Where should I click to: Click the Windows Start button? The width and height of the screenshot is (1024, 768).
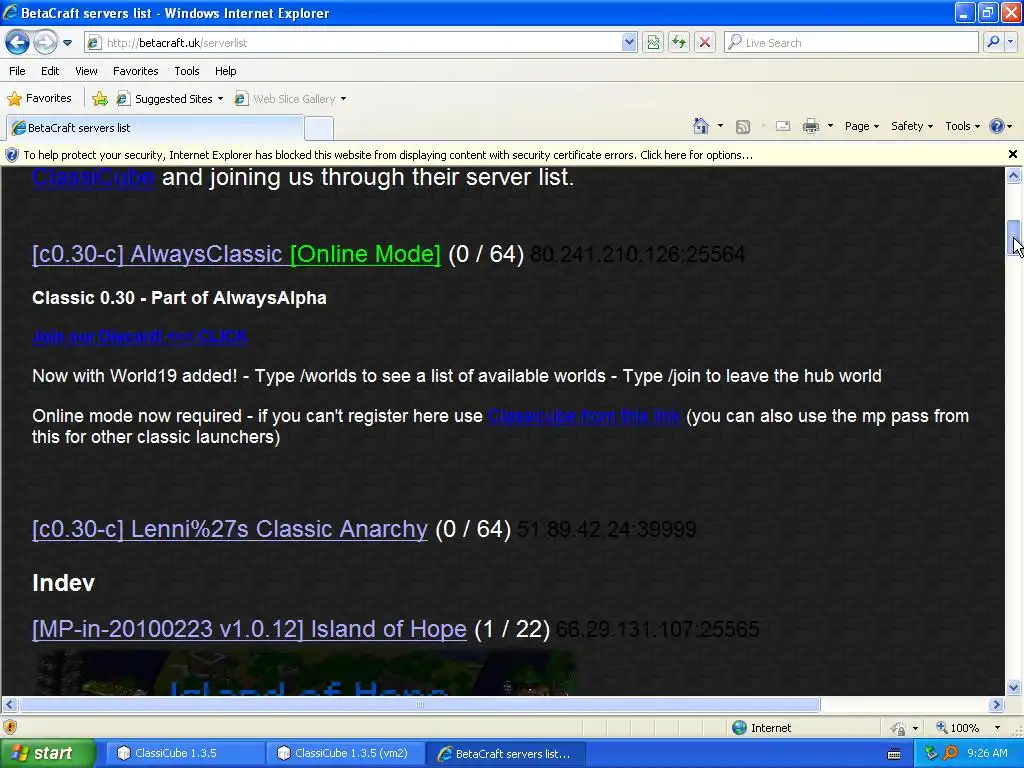click(x=47, y=753)
